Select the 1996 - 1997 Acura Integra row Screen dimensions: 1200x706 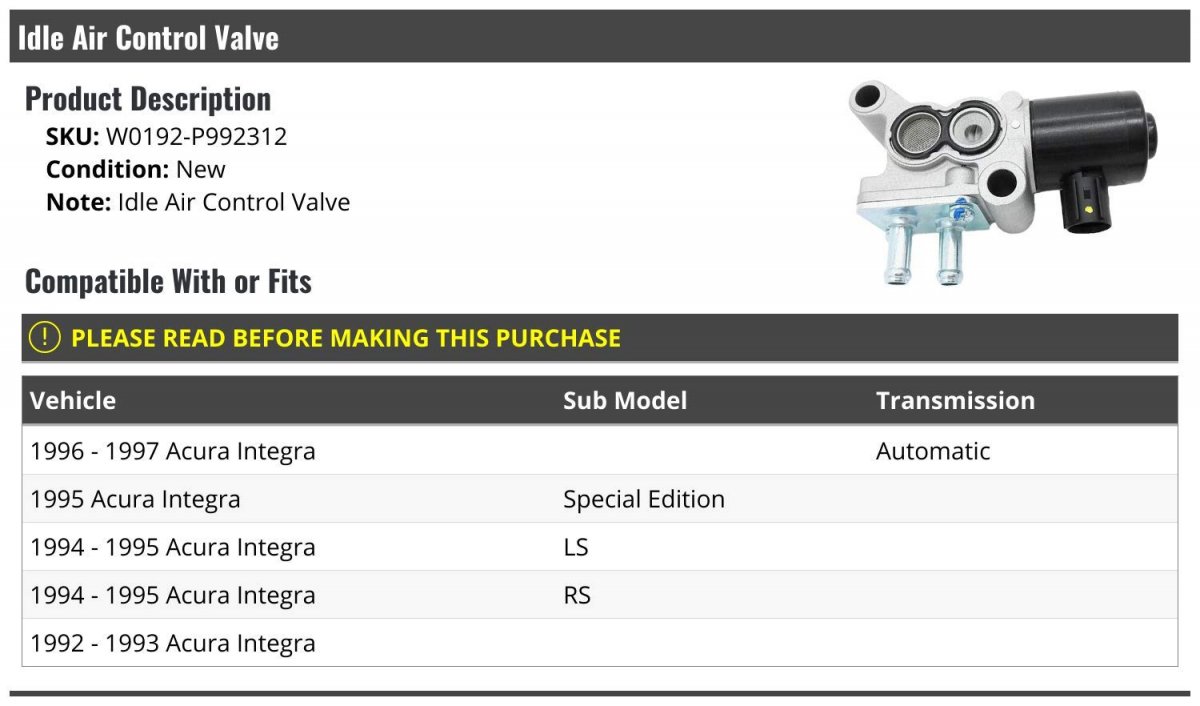(600, 451)
